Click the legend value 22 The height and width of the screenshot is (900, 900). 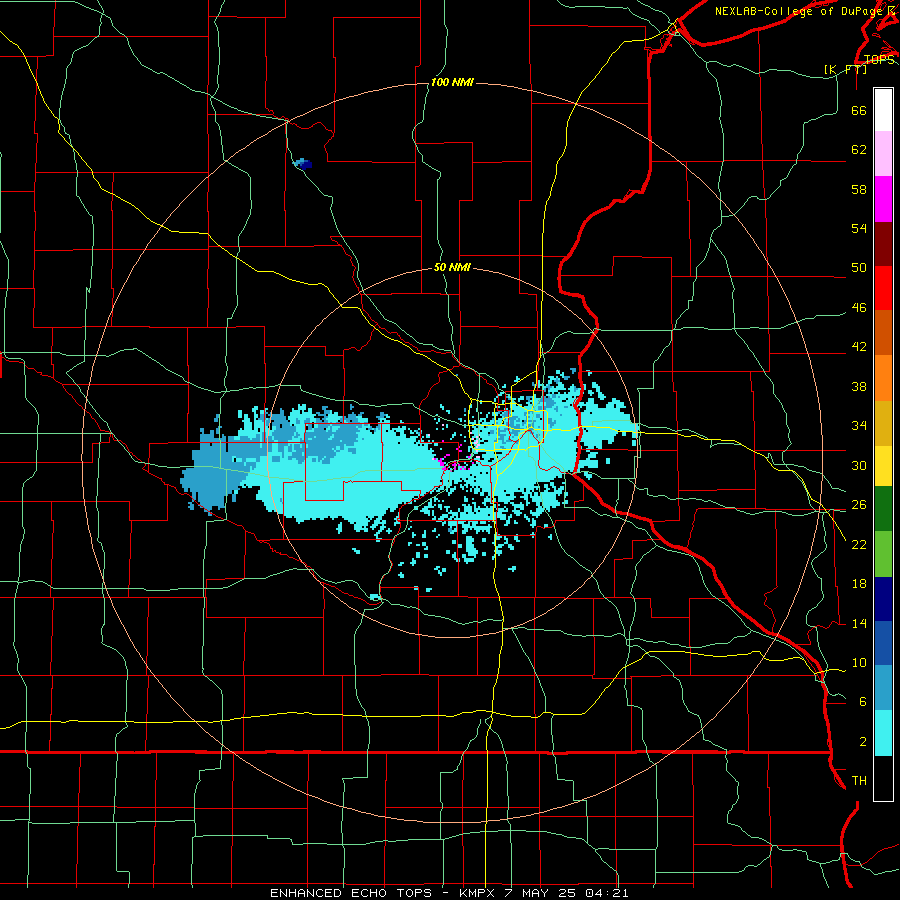tap(859, 544)
